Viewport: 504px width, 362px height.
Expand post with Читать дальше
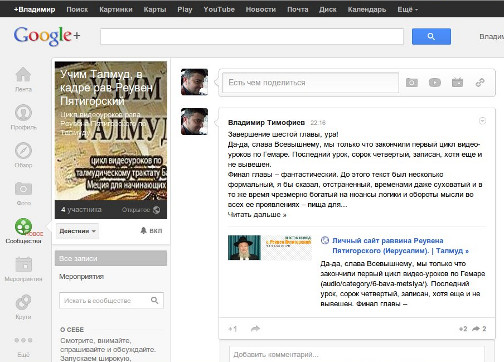click(257, 215)
